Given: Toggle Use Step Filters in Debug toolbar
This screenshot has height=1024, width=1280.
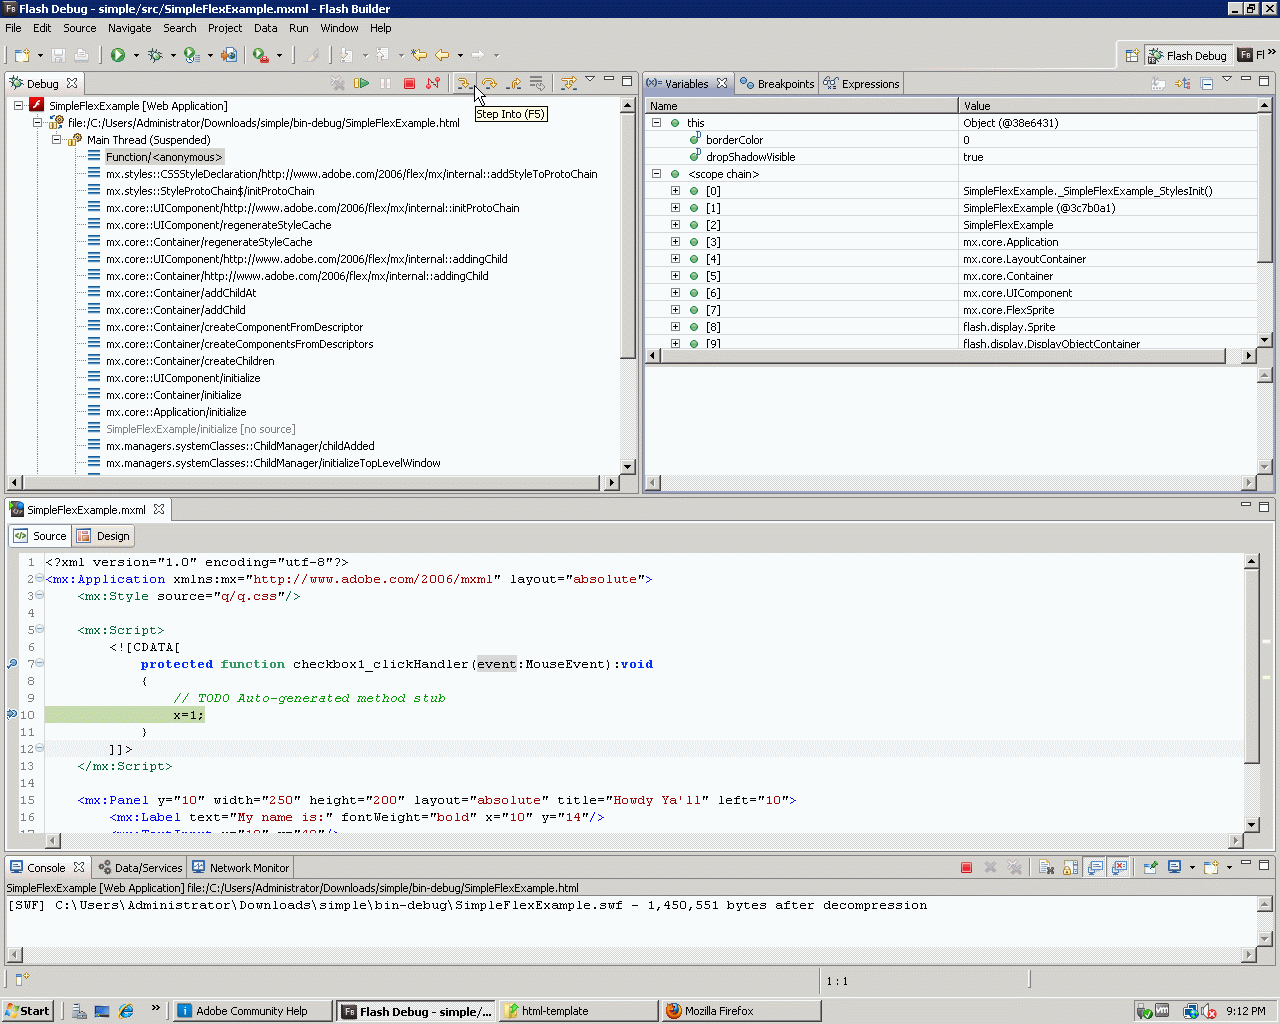Looking at the screenshot, I should (568, 84).
